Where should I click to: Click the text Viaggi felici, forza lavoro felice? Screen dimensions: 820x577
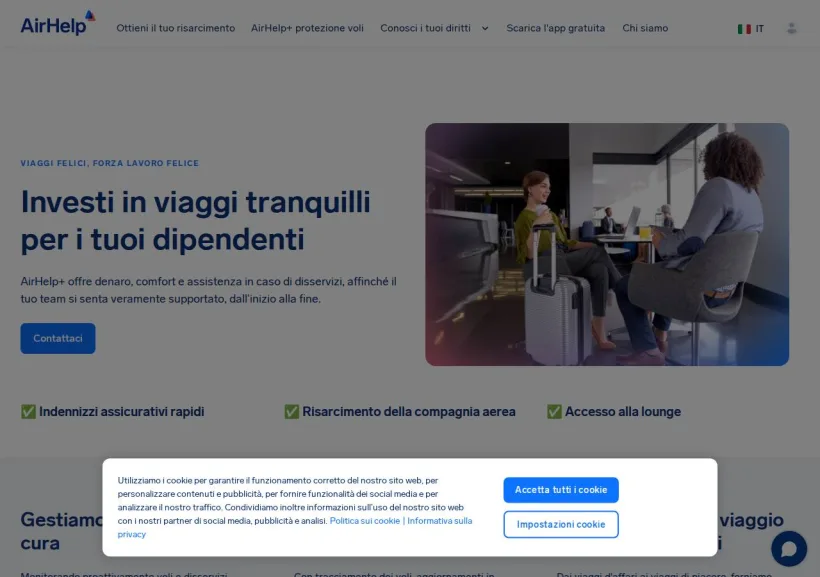pyautogui.click(x=110, y=163)
